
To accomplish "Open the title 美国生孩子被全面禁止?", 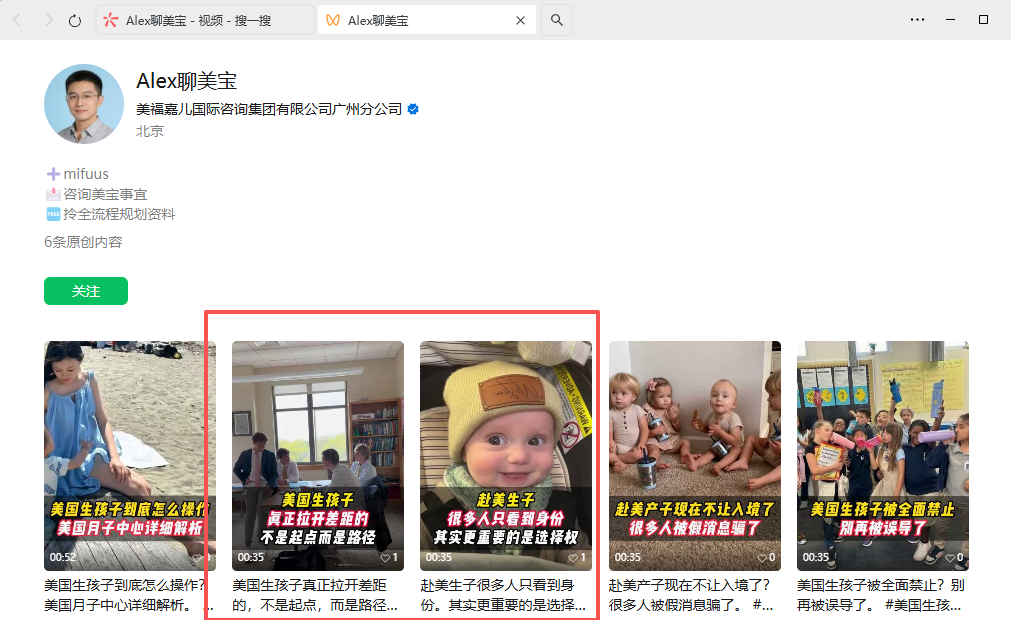I will click(x=881, y=595).
